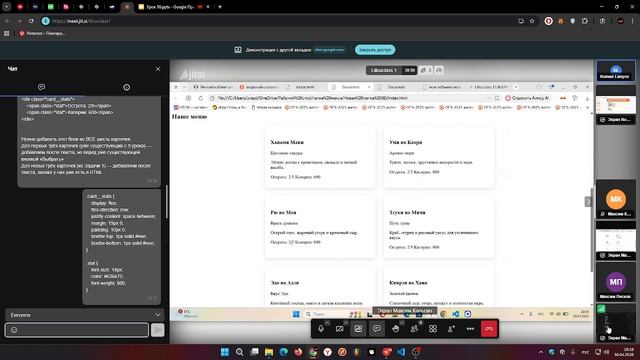Collapse the filmstrip with the side arrow
640x360 pixels.
point(588,202)
